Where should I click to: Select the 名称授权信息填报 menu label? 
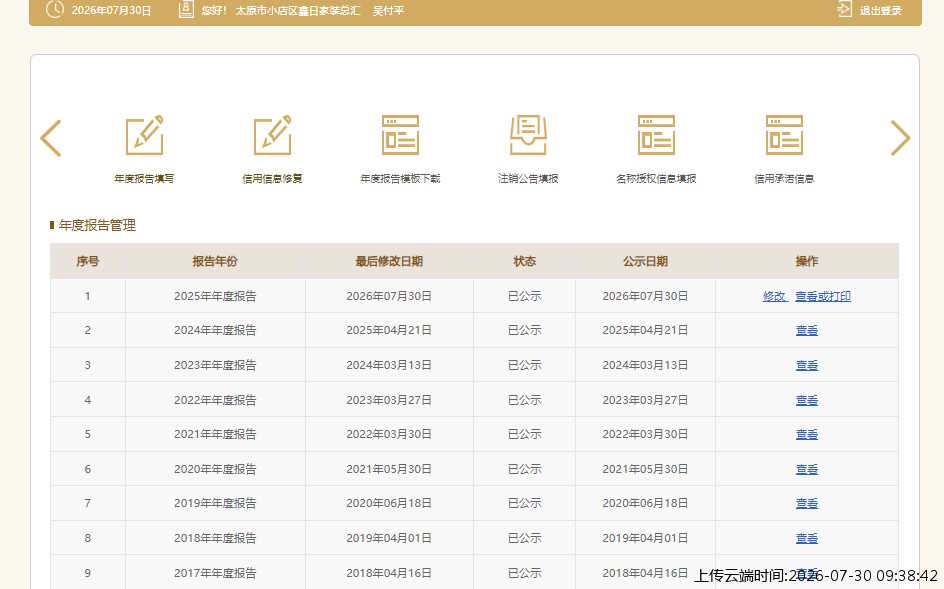click(x=656, y=178)
